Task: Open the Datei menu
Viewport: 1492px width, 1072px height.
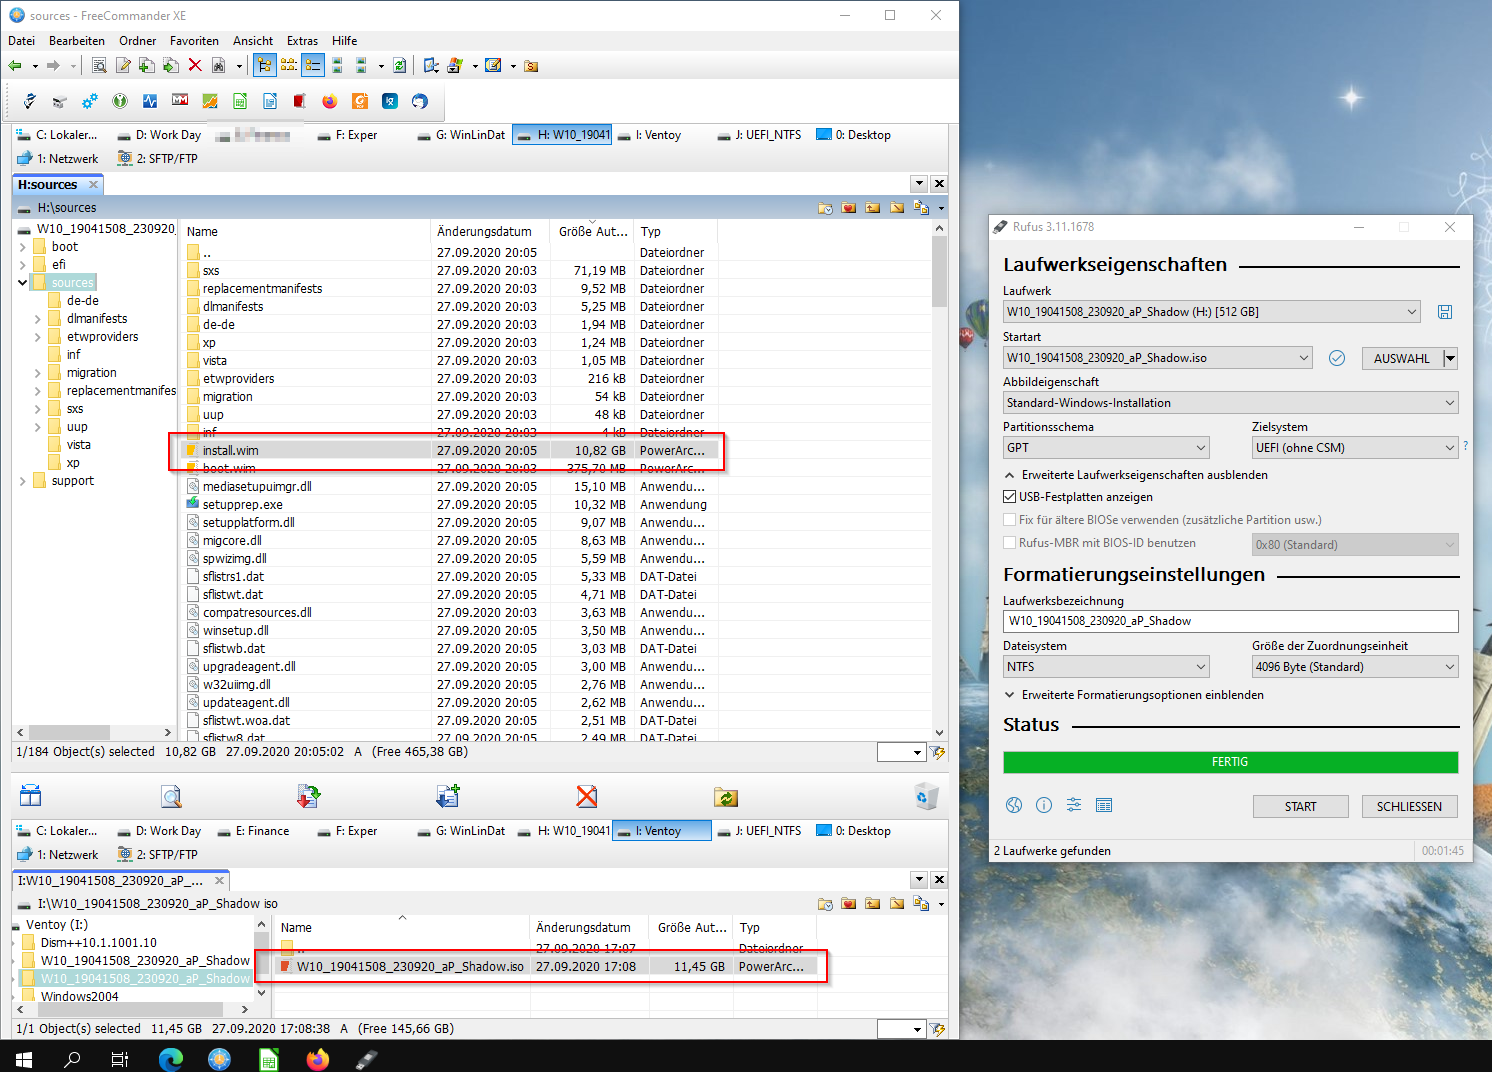Action: coord(21,41)
